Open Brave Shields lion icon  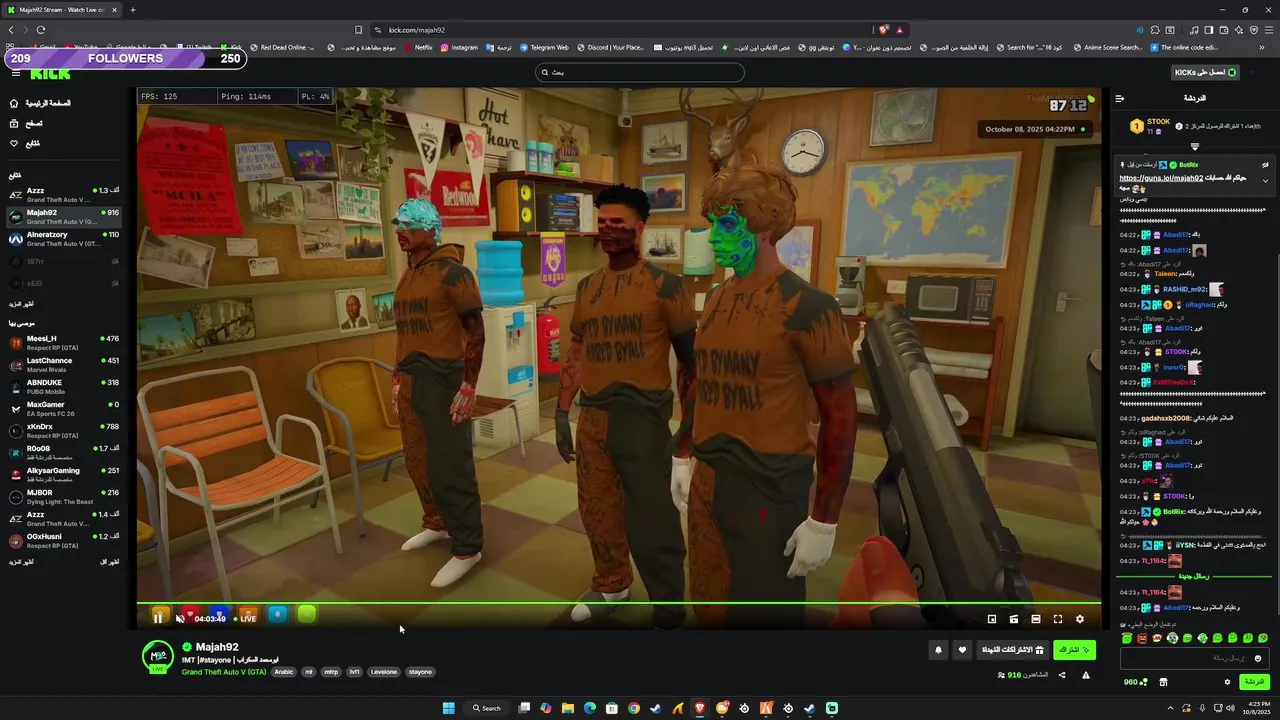tap(883, 30)
